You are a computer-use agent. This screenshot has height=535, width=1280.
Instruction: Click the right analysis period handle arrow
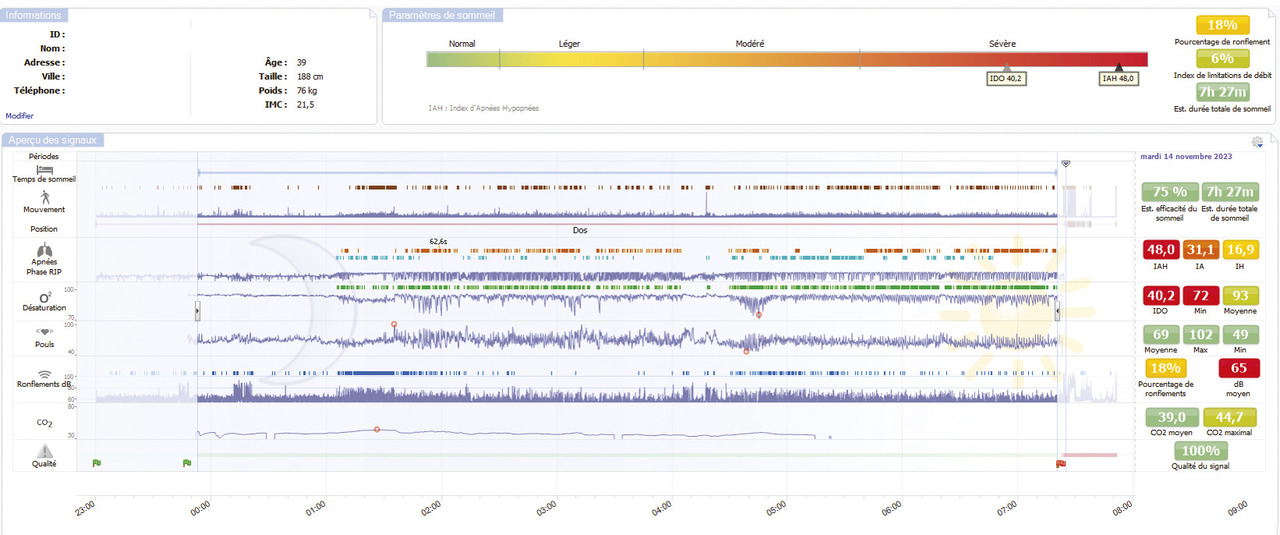point(1059,312)
